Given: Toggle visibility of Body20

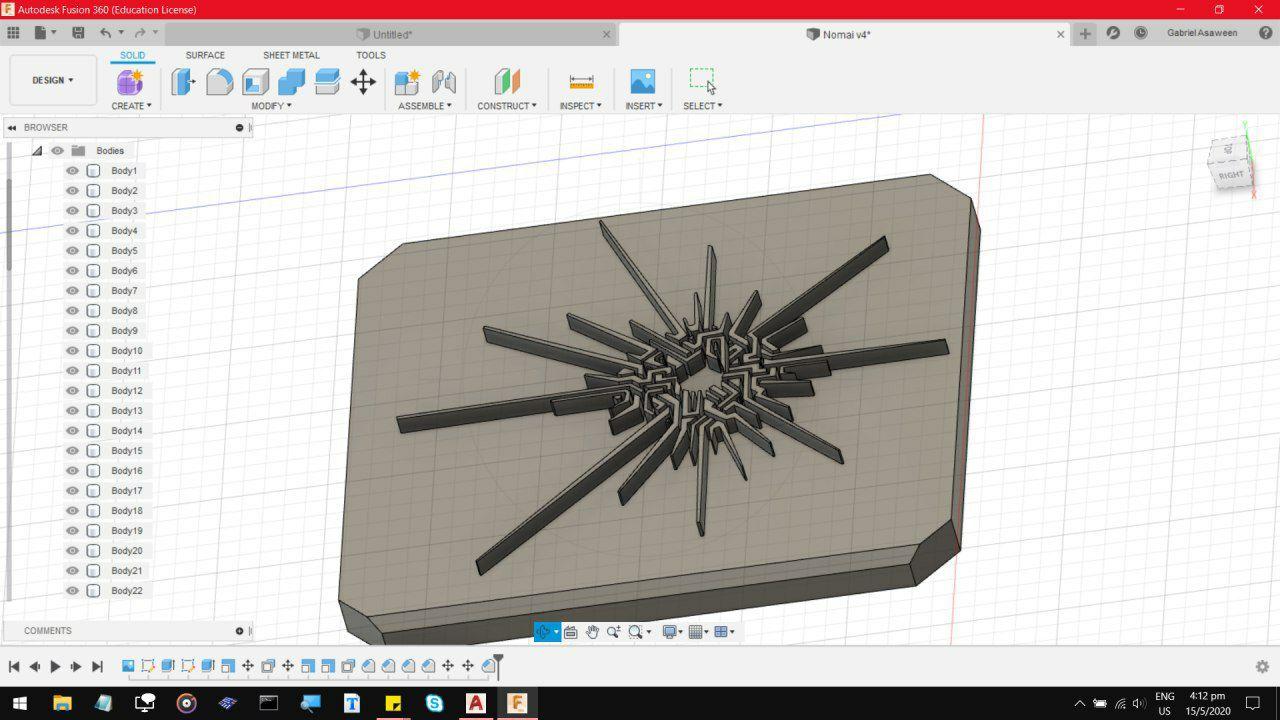Looking at the screenshot, I should (72, 551).
